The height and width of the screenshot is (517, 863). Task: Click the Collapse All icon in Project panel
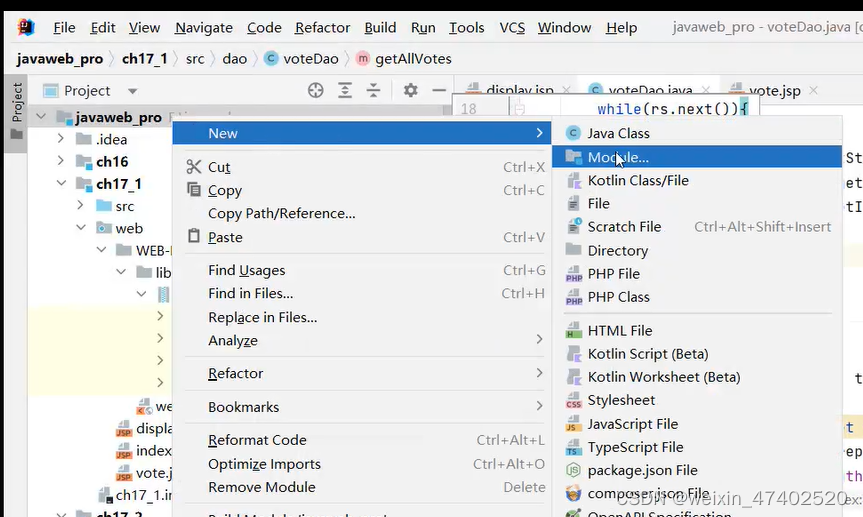coord(374,90)
